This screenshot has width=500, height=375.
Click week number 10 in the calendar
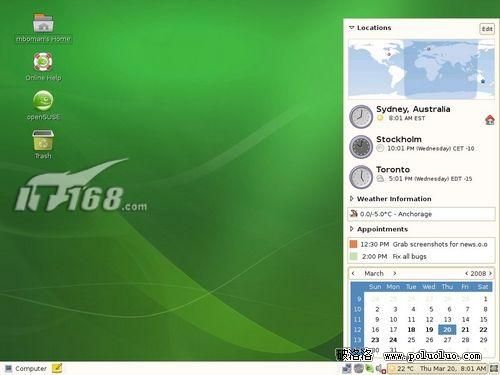coord(357,309)
